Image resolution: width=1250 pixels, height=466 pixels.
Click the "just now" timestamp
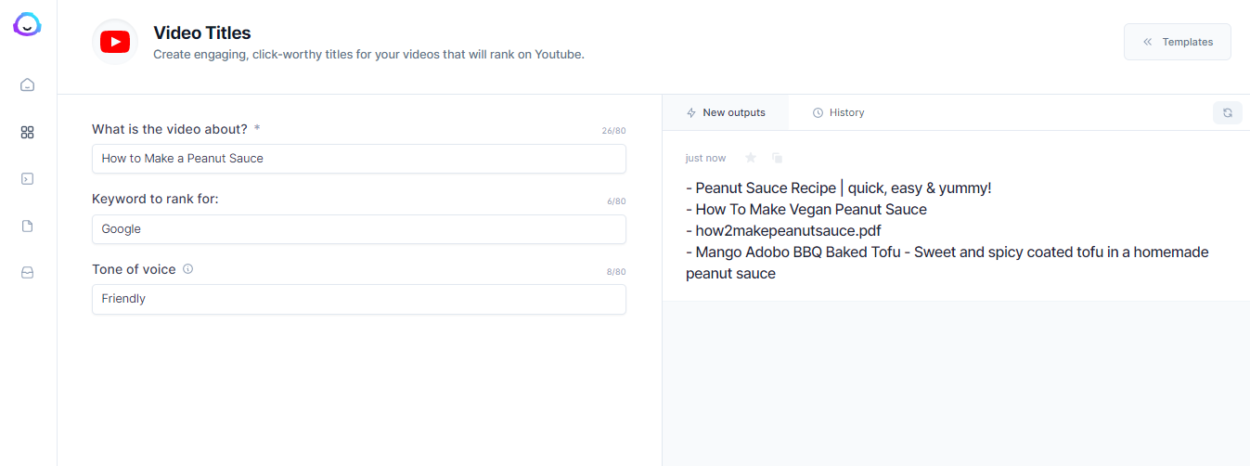pyautogui.click(x=705, y=158)
